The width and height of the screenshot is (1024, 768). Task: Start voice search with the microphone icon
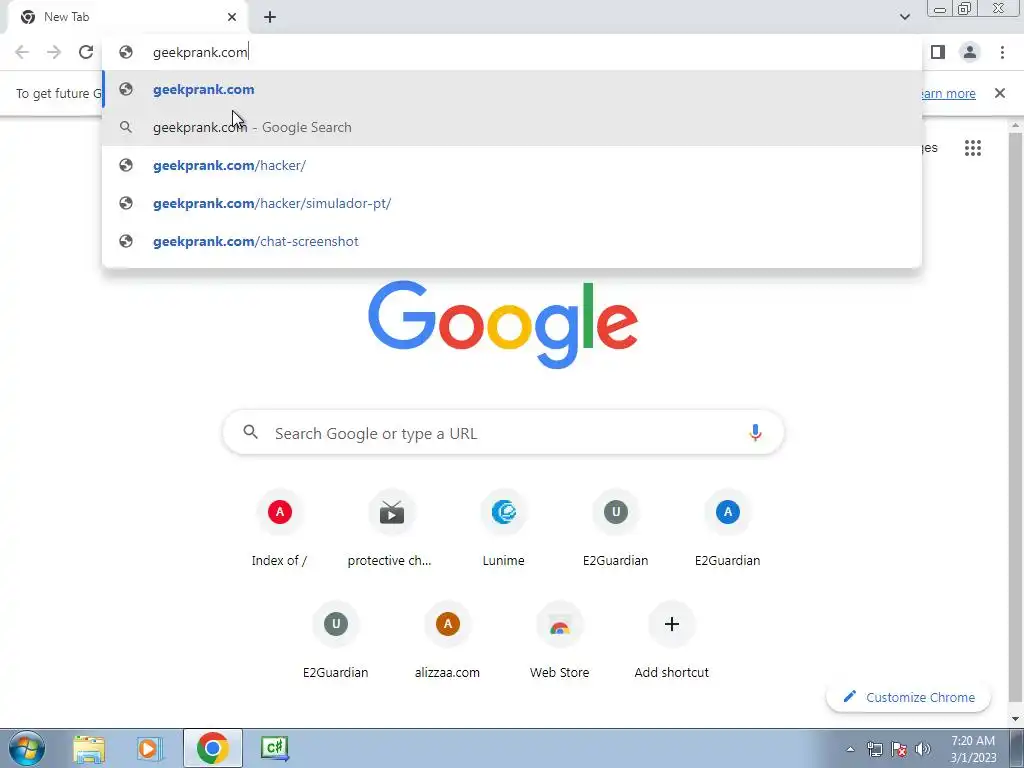755,432
